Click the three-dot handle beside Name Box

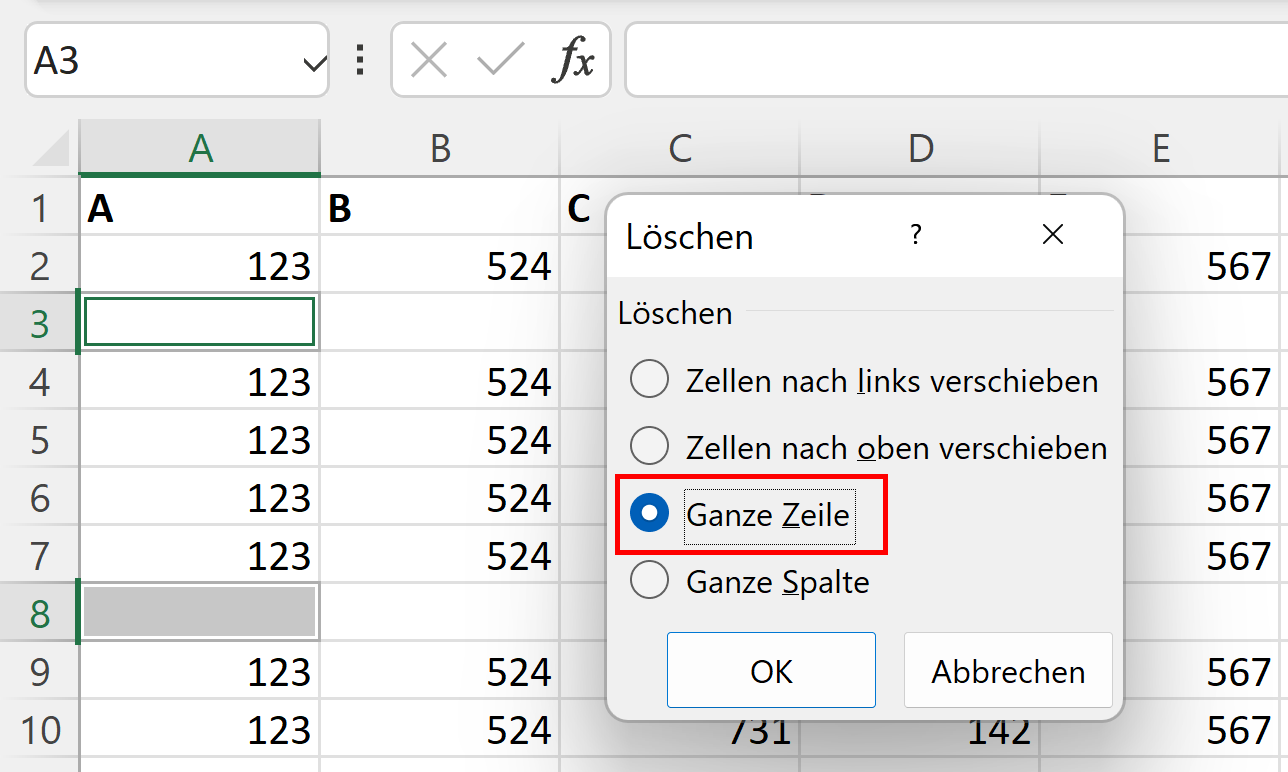click(360, 62)
